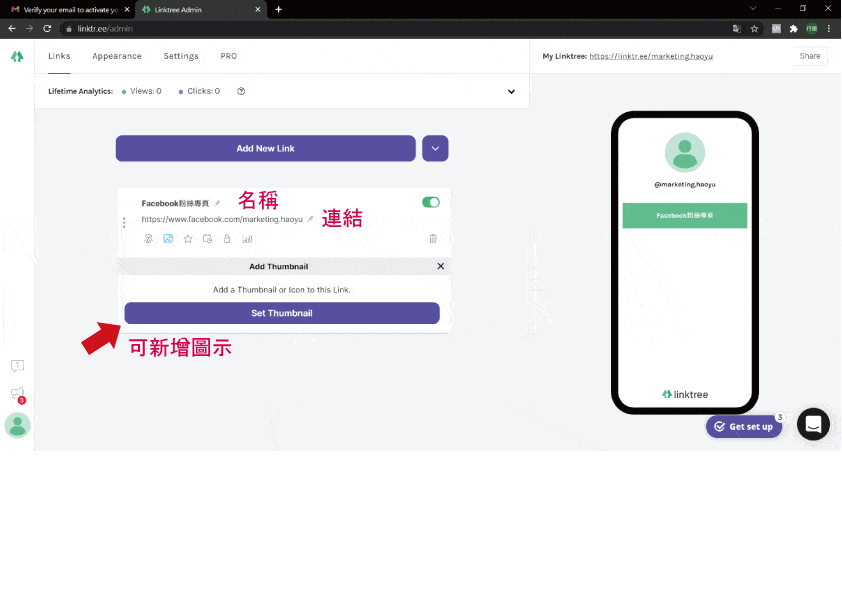
Task: Select the Linktree Admin browser tab
Action: click(200, 10)
